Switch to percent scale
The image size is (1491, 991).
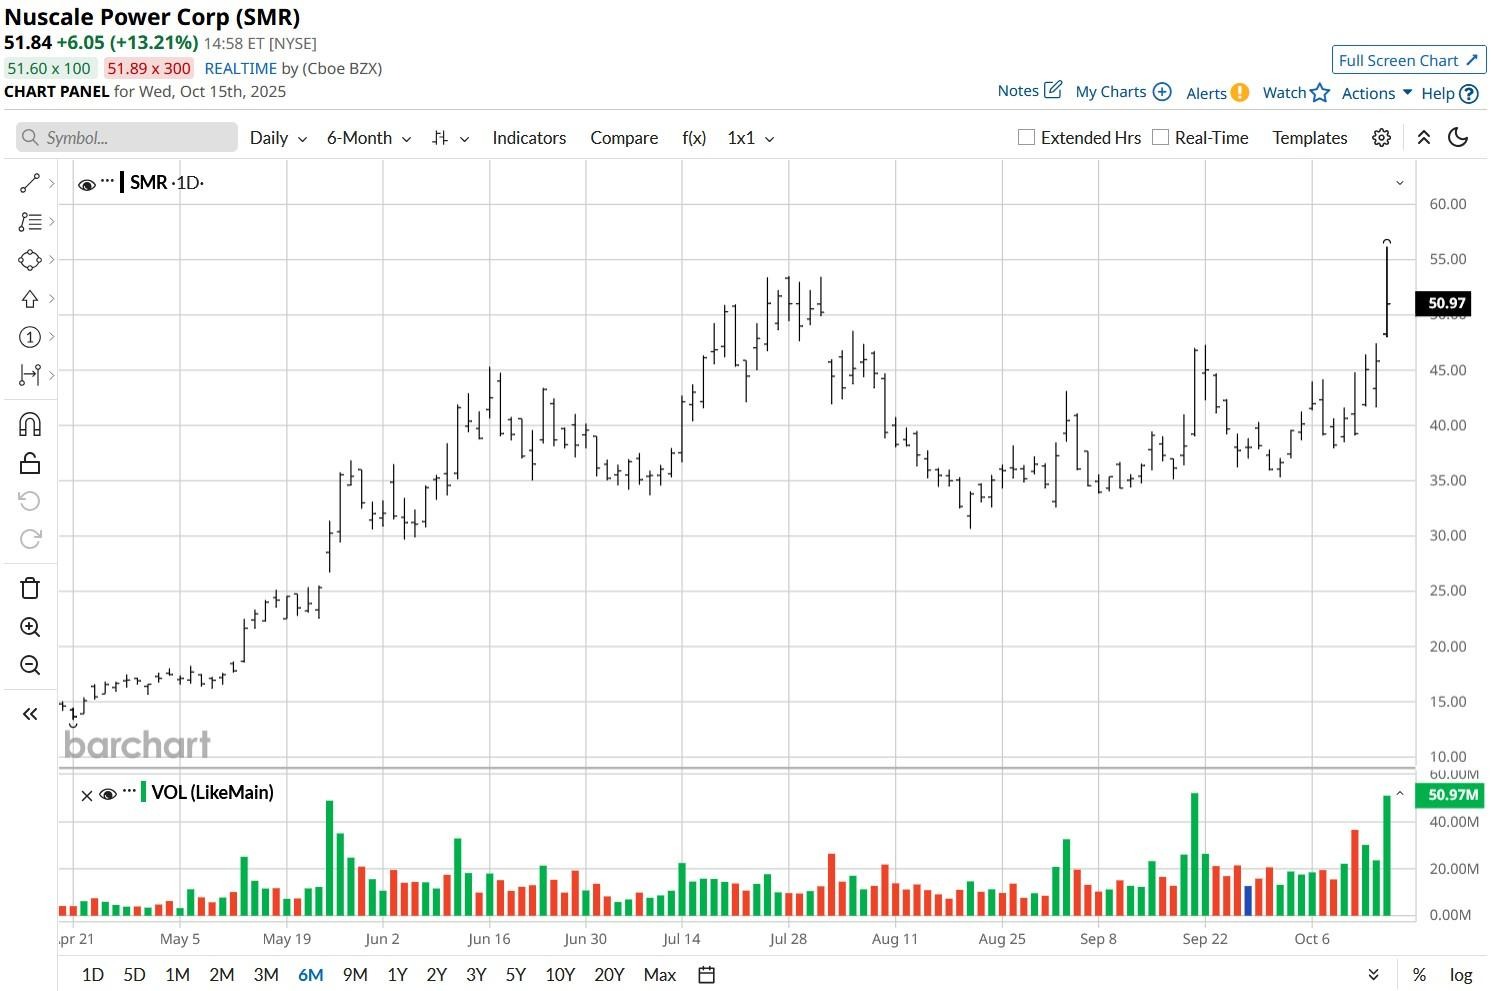coord(1419,975)
